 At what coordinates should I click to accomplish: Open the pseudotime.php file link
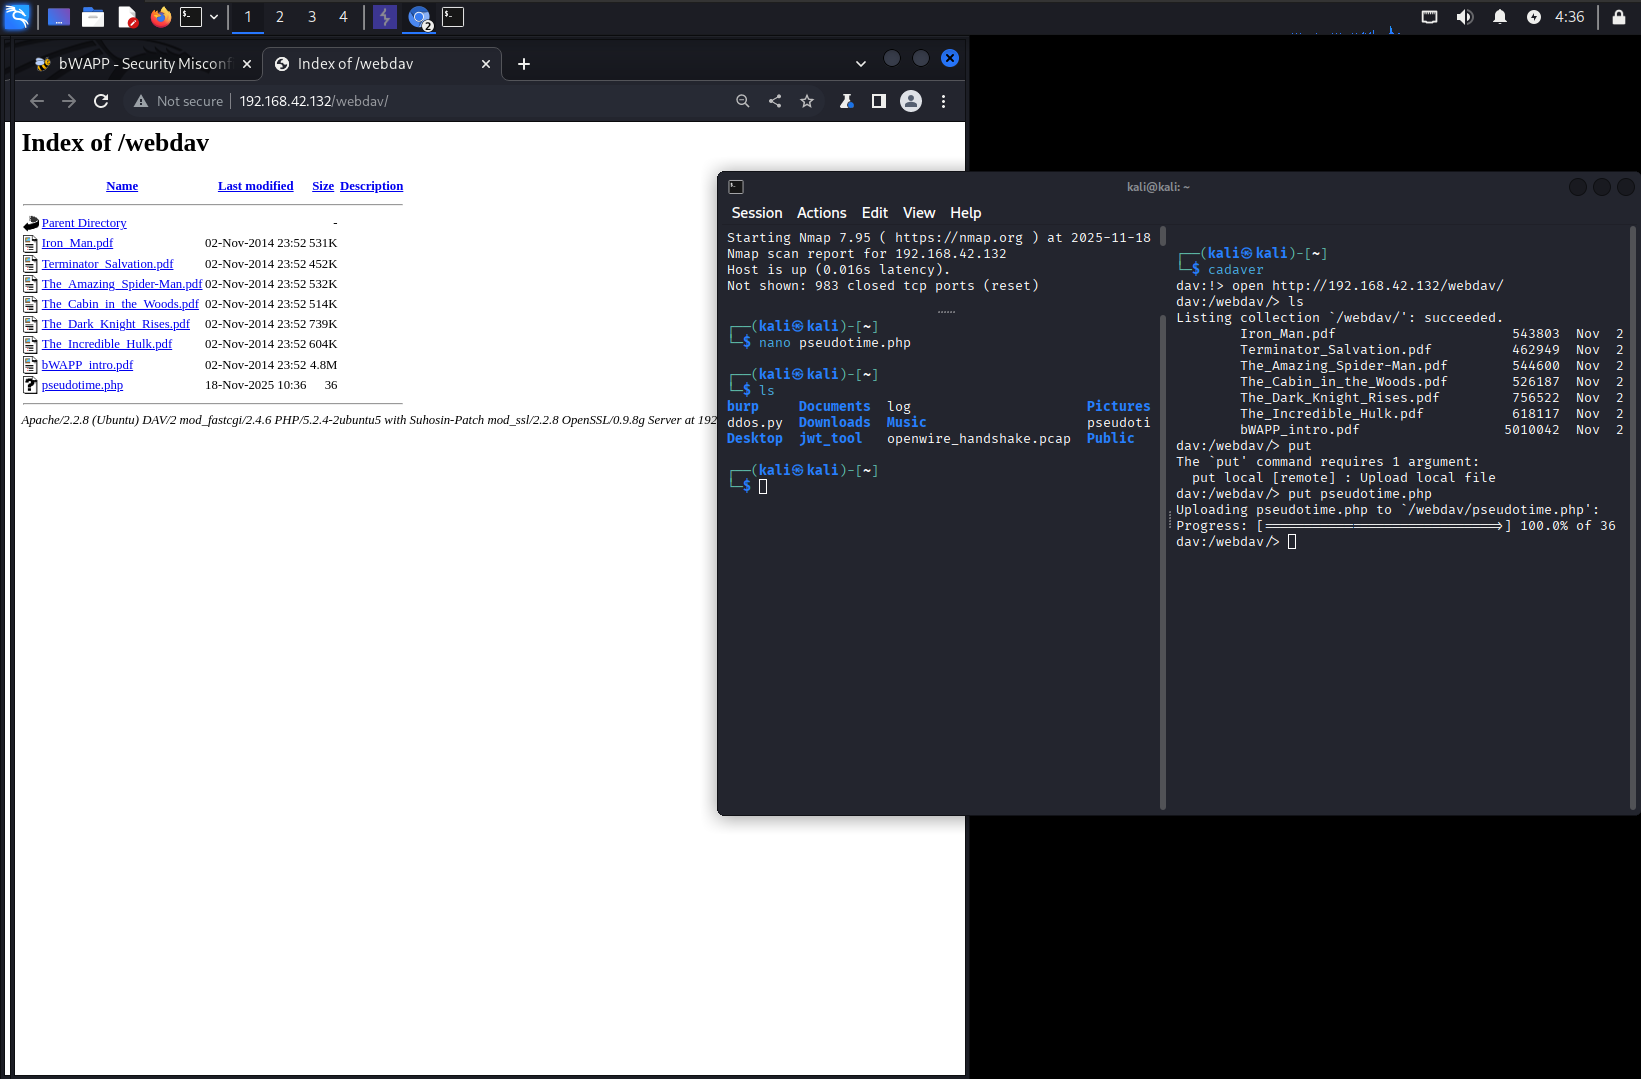tap(82, 385)
